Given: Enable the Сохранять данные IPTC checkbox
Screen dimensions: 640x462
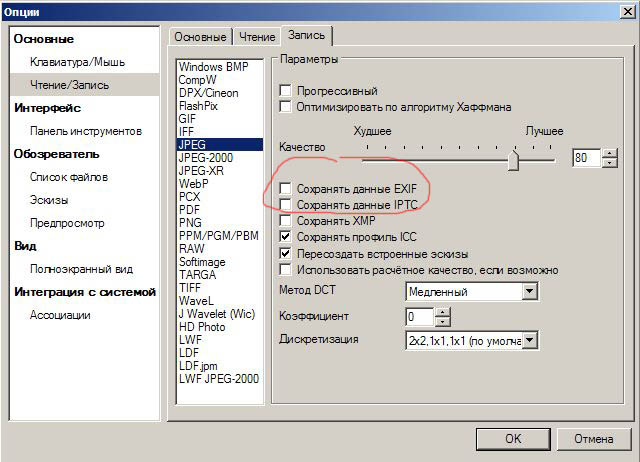Looking at the screenshot, I should coord(287,204).
